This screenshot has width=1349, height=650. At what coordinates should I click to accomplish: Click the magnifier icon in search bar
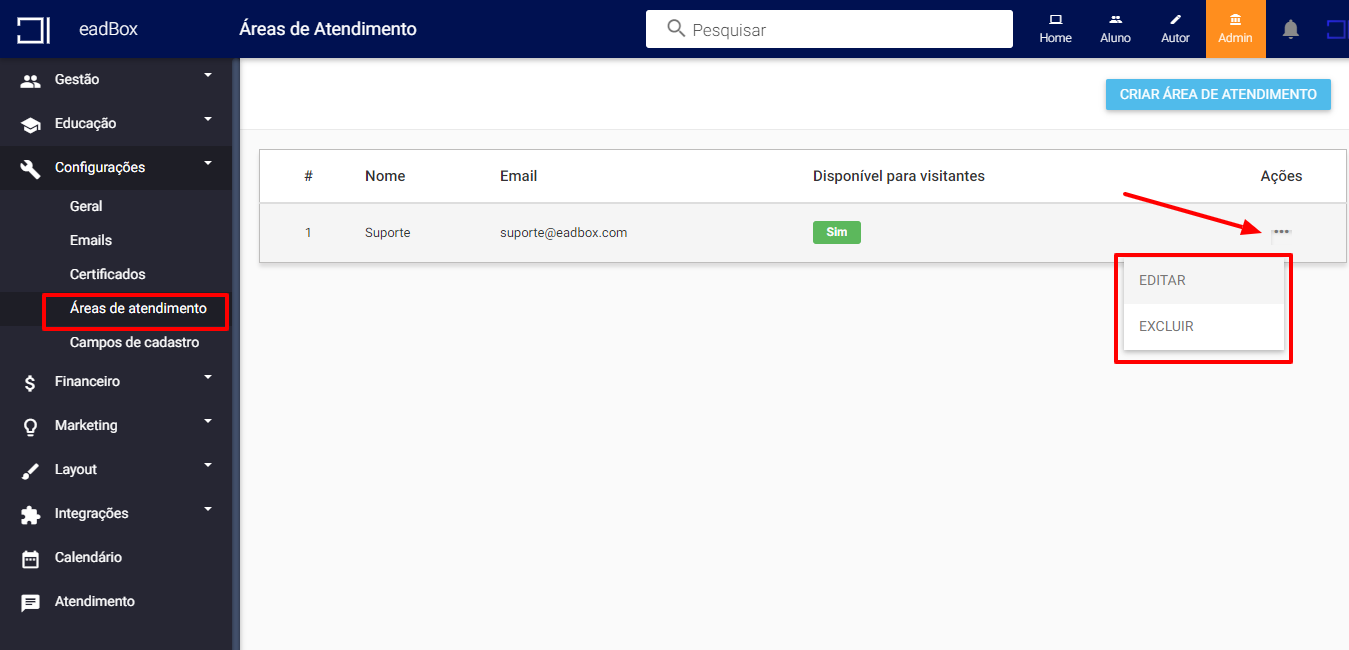tap(676, 29)
